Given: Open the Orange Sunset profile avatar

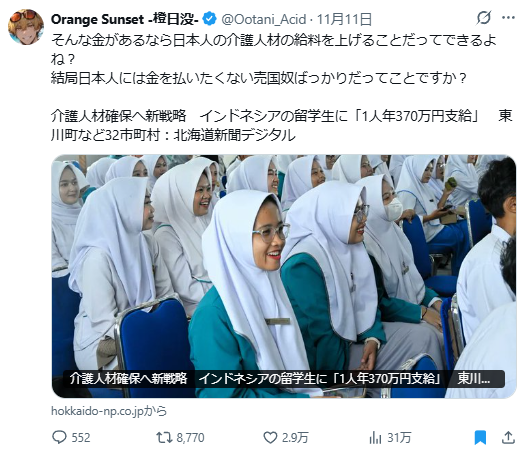Looking at the screenshot, I should click(x=26, y=27).
